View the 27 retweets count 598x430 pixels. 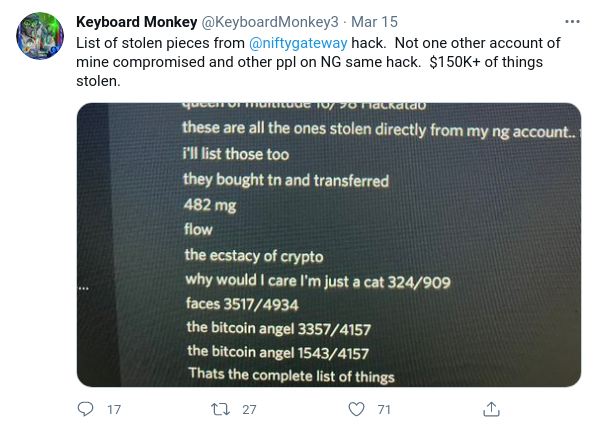click(x=249, y=409)
